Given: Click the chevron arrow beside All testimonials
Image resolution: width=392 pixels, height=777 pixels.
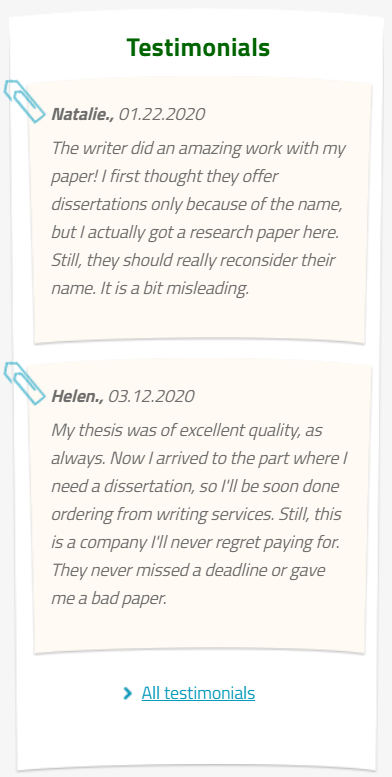Looking at the screenshot, I should coord(127,693).
